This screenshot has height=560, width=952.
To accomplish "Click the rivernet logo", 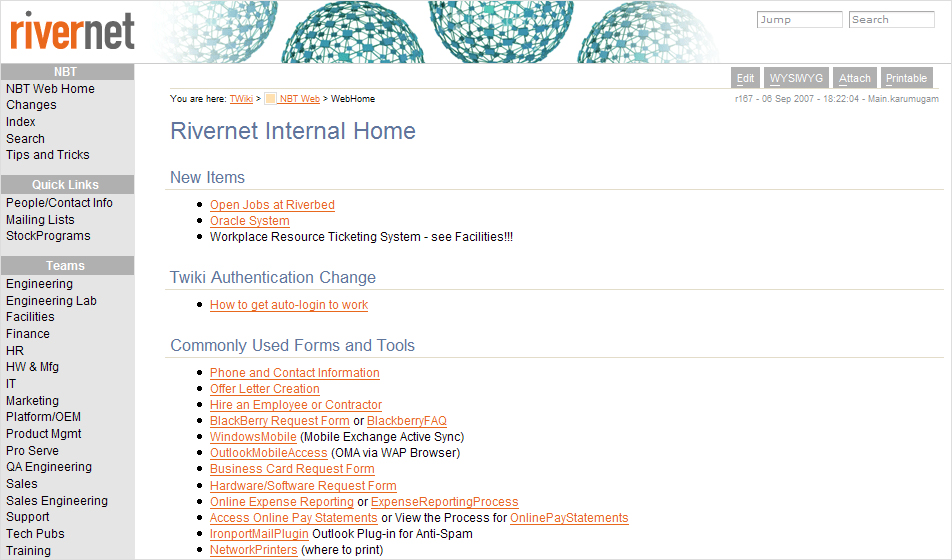I will (72, 31).
